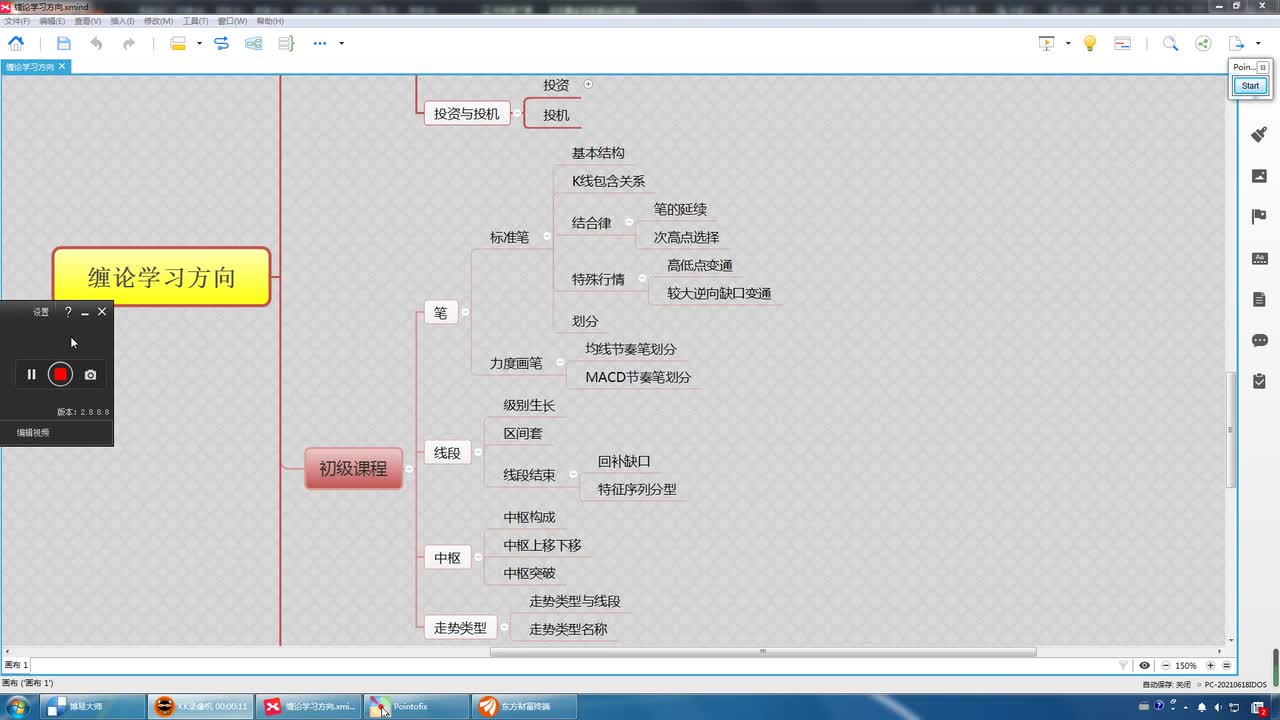Click the export icon in toolbar
The height and width of the screenshot is (720, 1280).
tap(1236, 43)
